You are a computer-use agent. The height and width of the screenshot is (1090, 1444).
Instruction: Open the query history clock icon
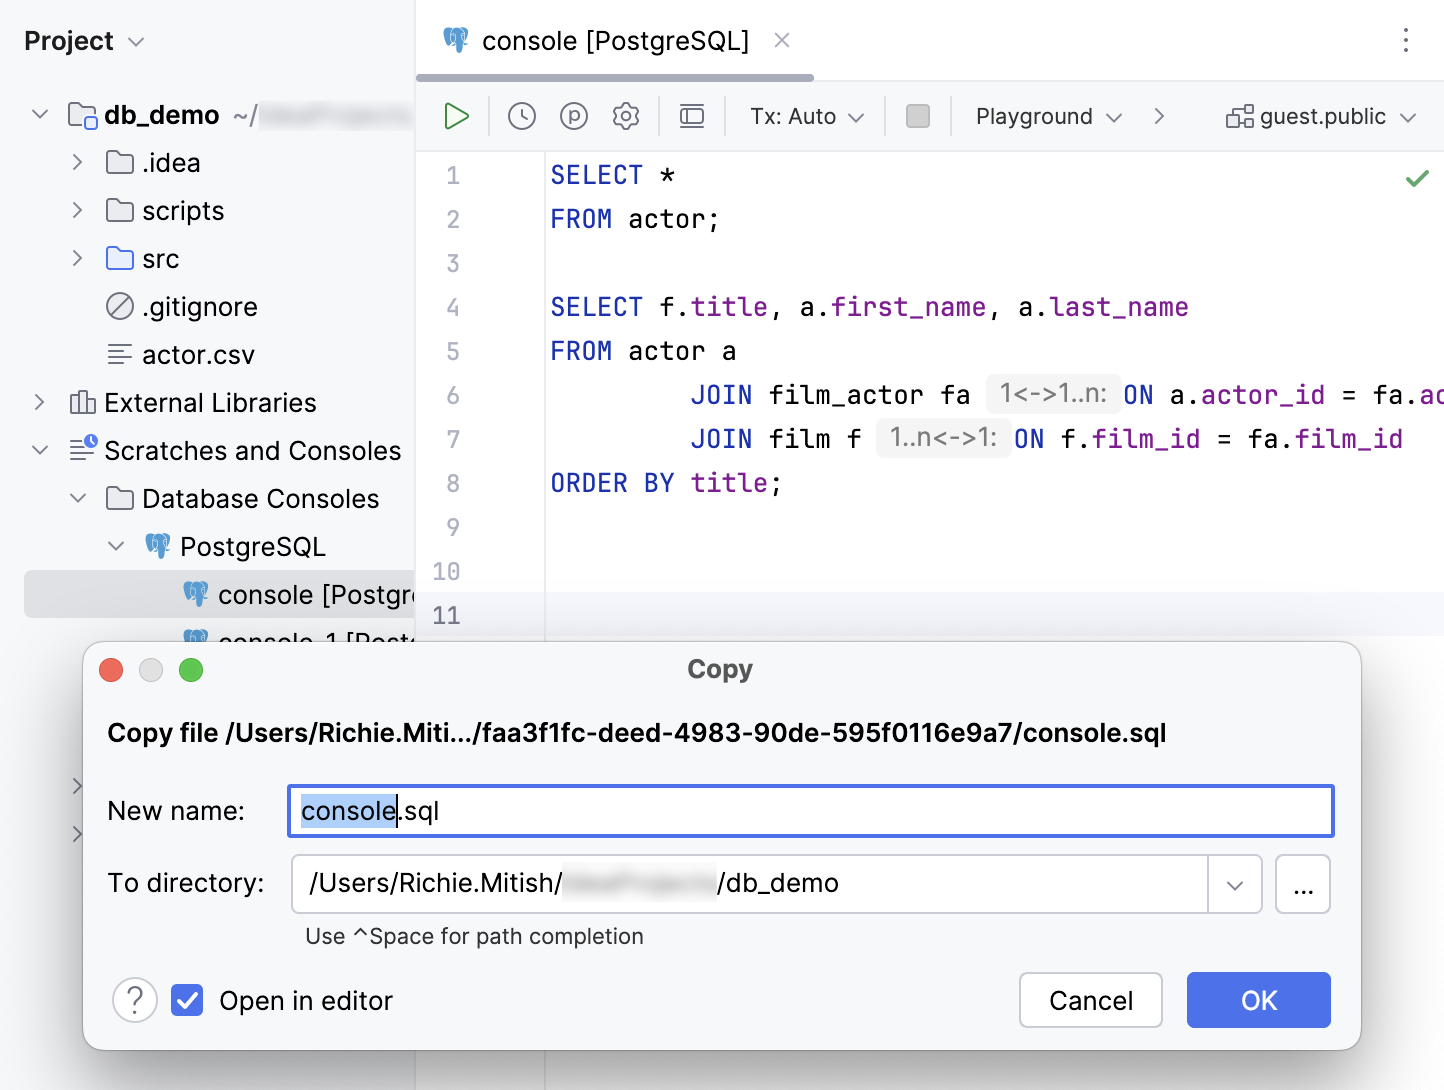point(521,116)
